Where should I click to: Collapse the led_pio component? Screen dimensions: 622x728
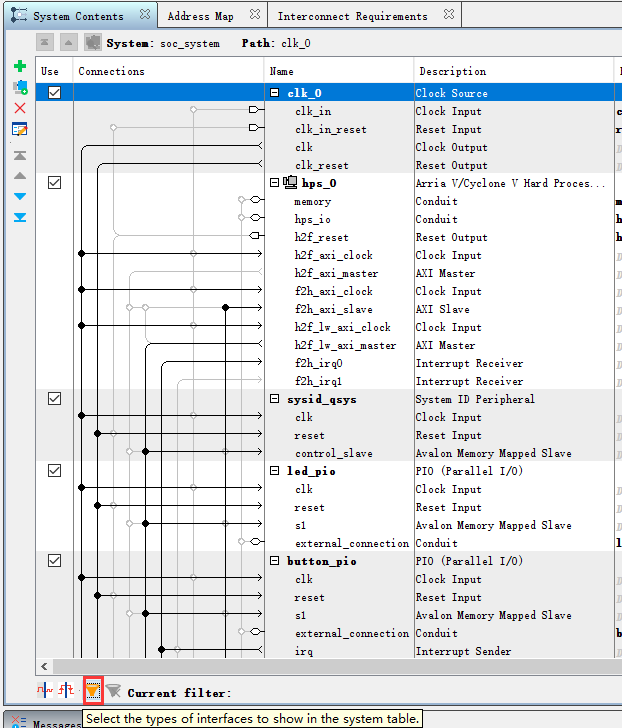tap(274, 470)
